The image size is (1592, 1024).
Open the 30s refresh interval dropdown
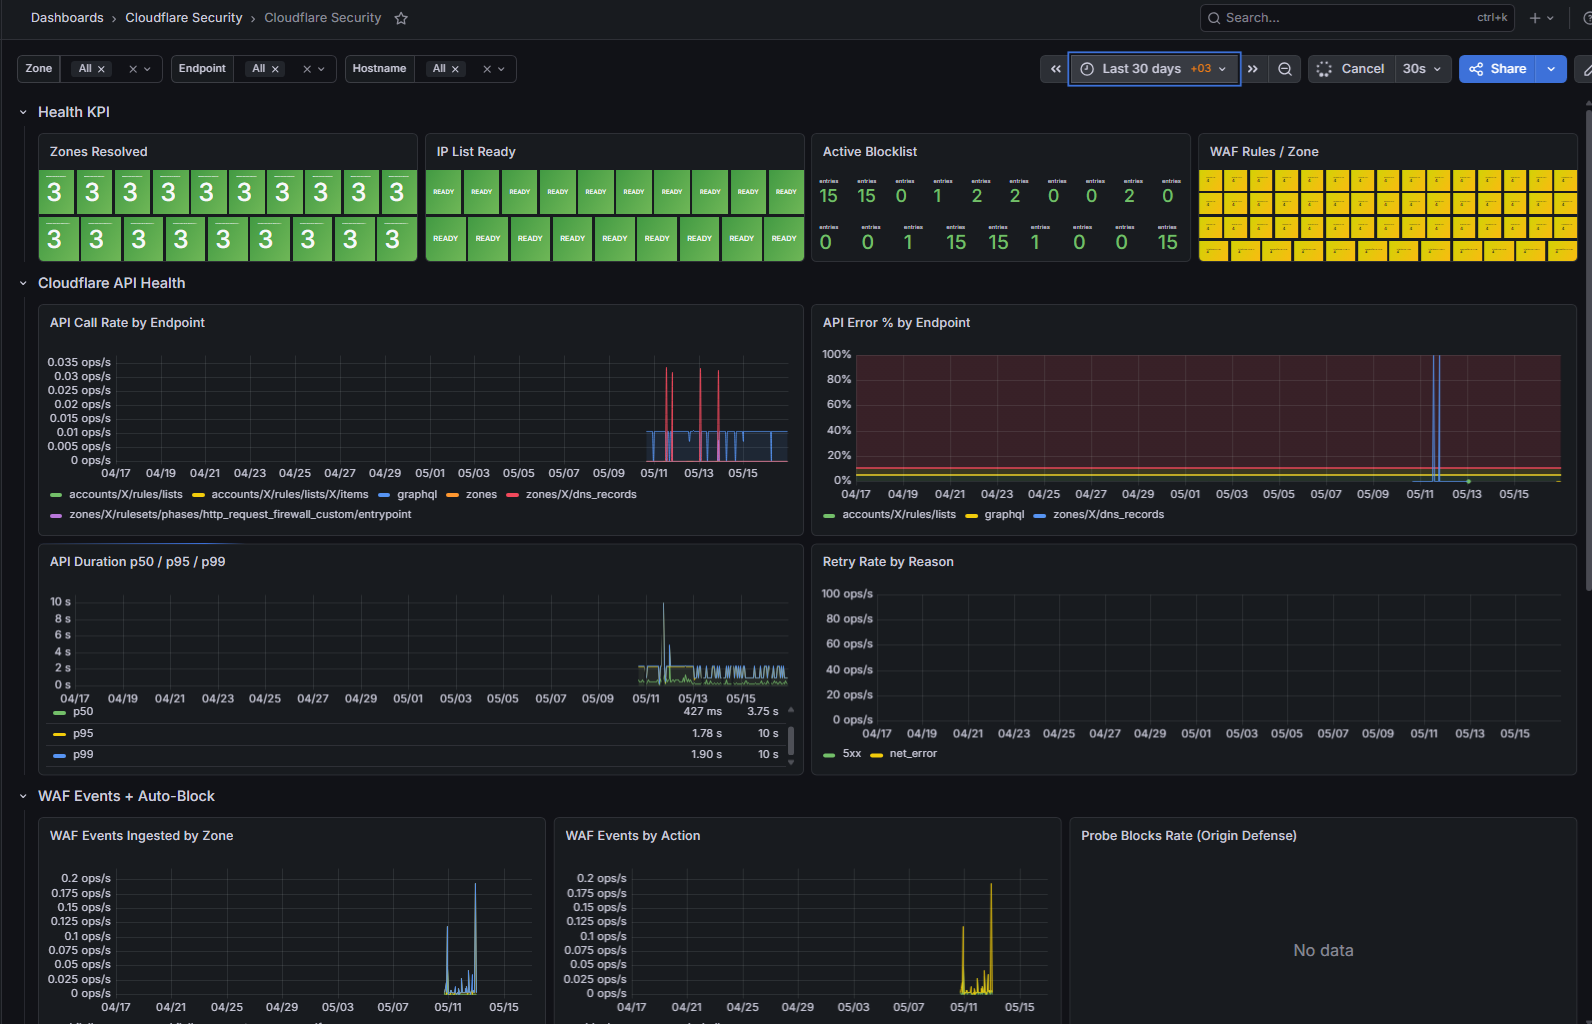coord(1422,69)
